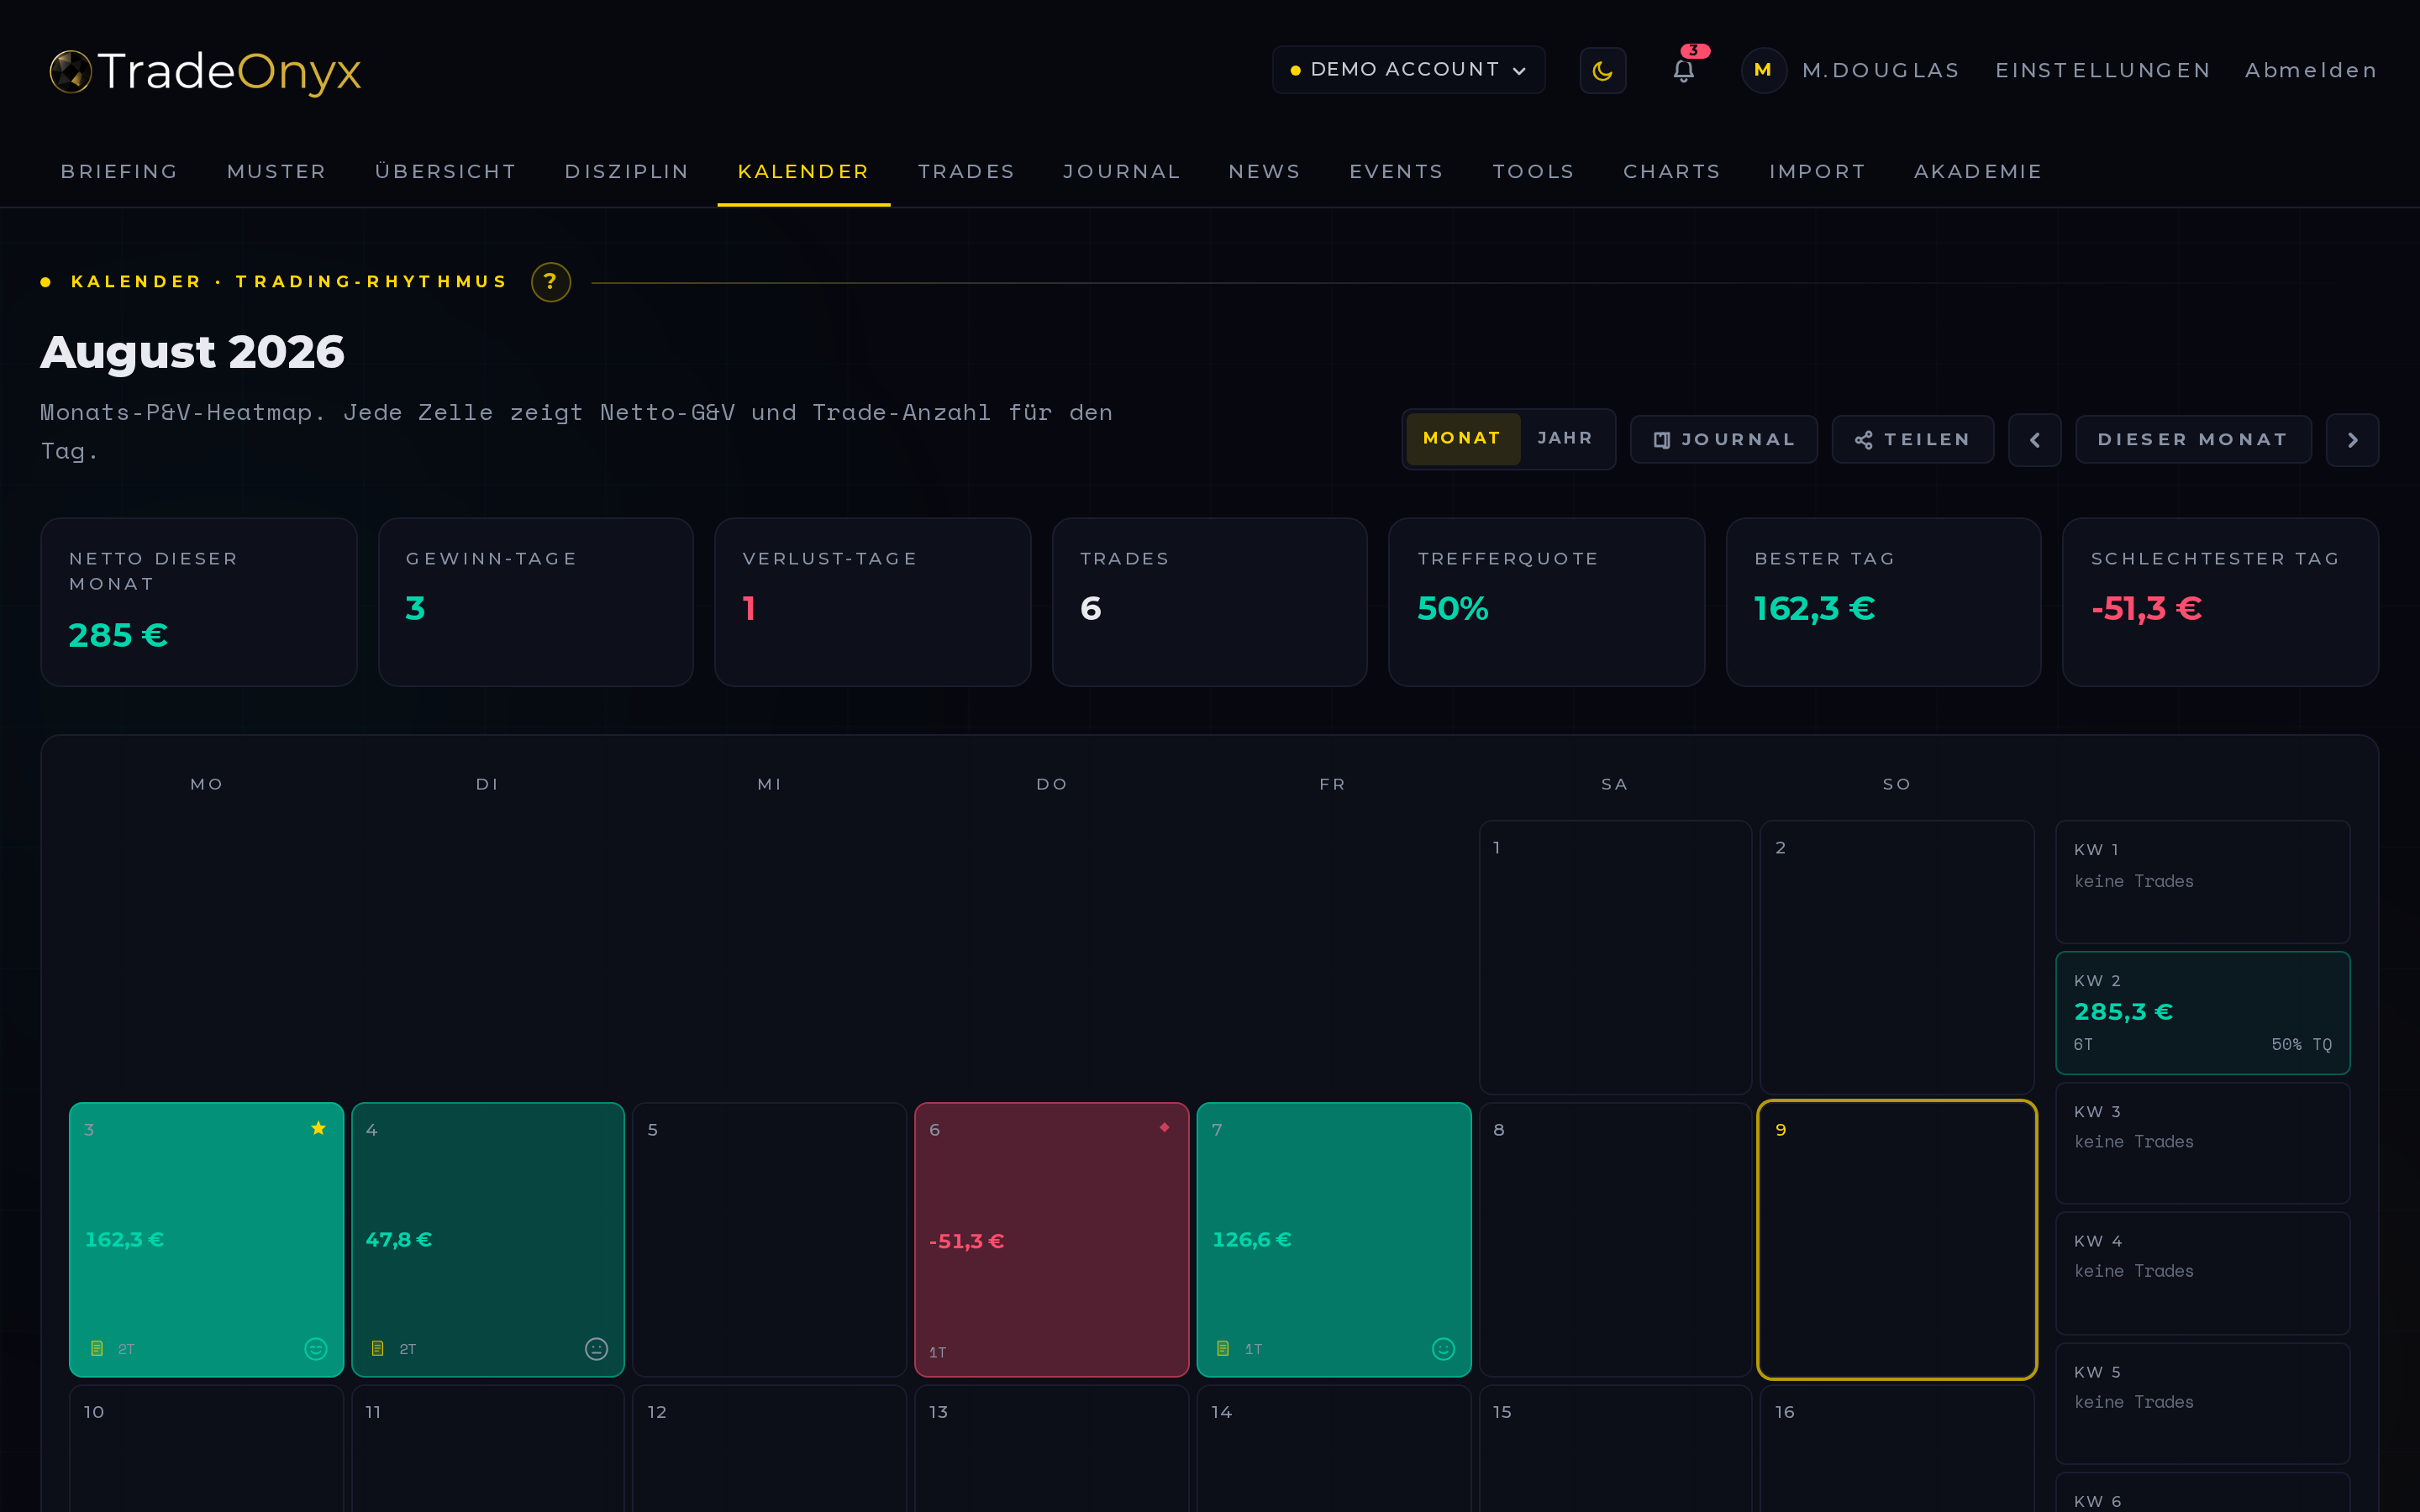
Task: Click the happy smiley on day 7
Action: [x=1443, y=1348]
